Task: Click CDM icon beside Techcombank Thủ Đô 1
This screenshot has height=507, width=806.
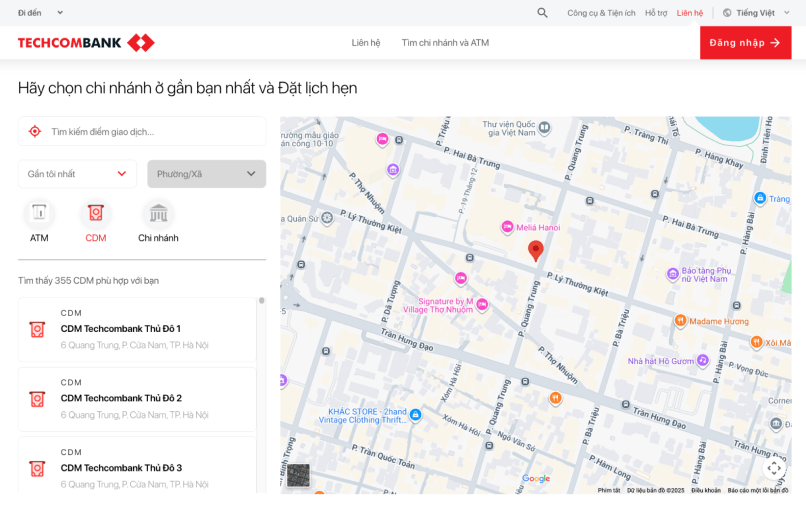Action: (37, 330)
